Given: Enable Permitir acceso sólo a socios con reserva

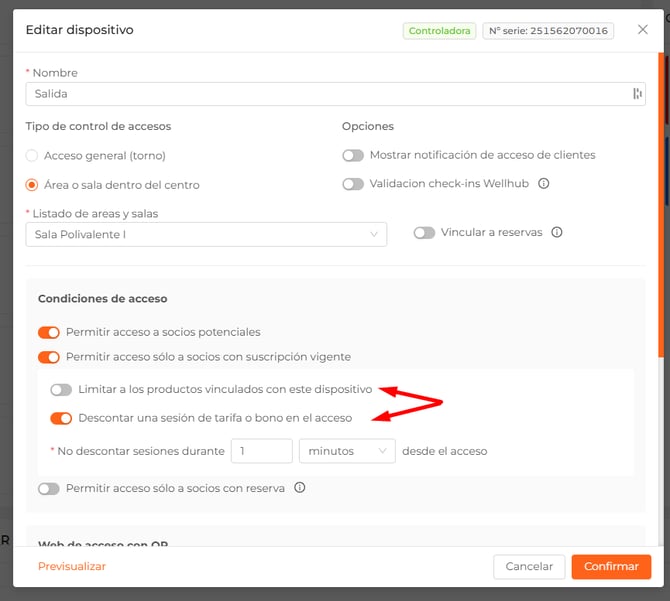Looking at the screenshot, I should coord(49,488).
